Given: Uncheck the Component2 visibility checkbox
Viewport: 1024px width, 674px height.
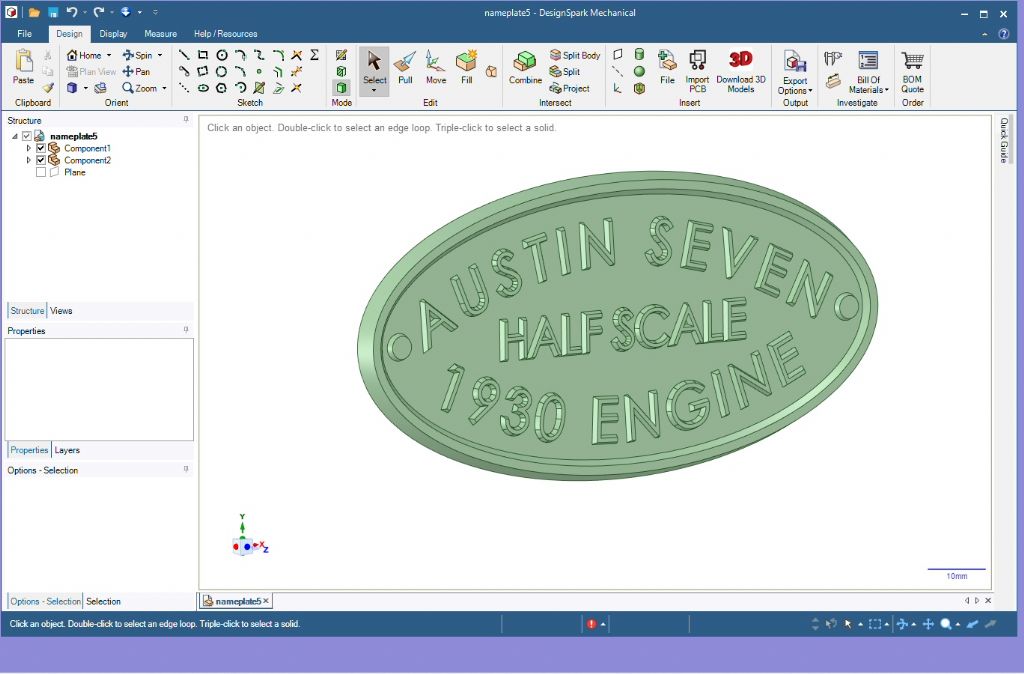Looking at the screenshot, I should click(40, 160).
